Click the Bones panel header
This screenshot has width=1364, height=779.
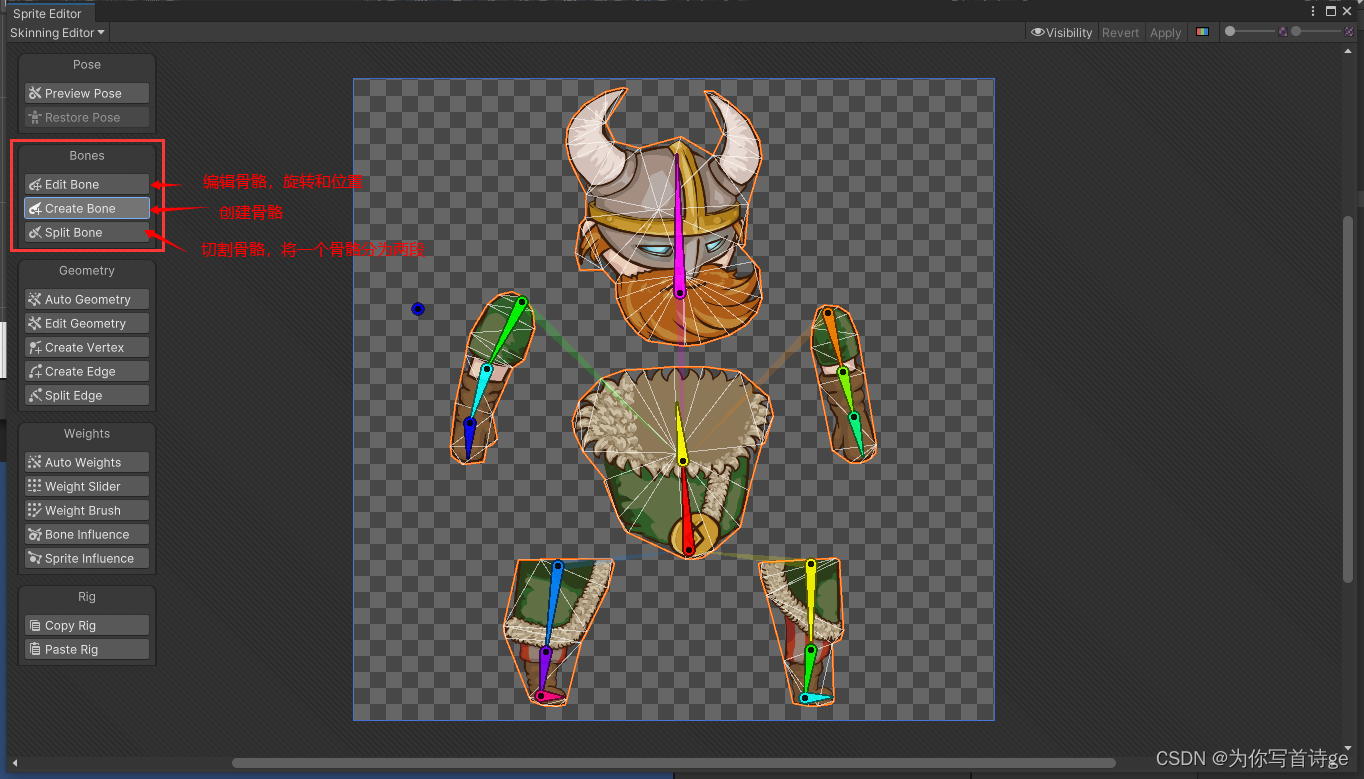coord(87,155)
